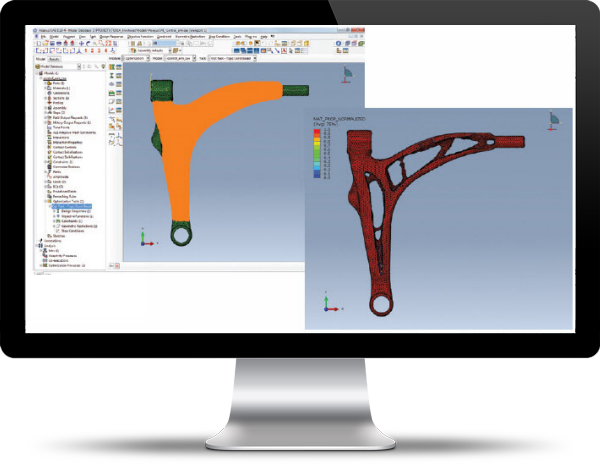
Task: Expand the Steps tree node
Action: (45, 112)
